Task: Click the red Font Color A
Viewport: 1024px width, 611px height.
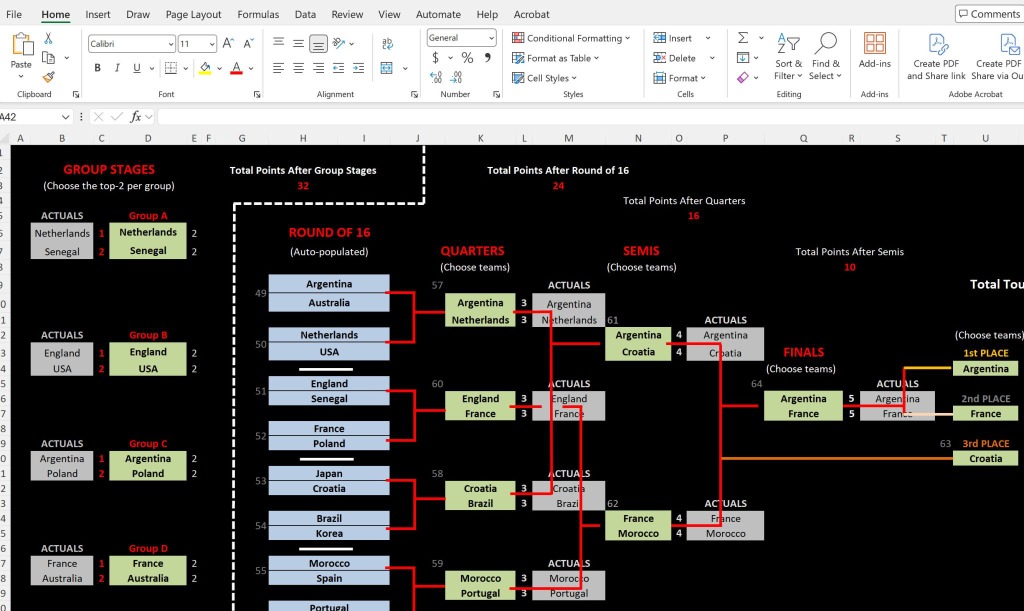Action: click(236, 68)
